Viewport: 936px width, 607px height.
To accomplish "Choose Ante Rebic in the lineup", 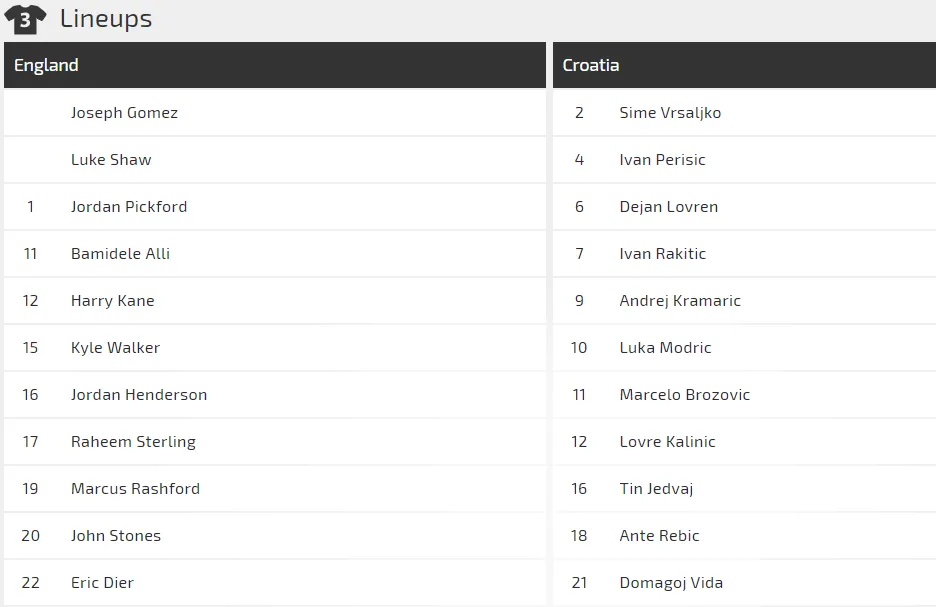I will [659, 536].
